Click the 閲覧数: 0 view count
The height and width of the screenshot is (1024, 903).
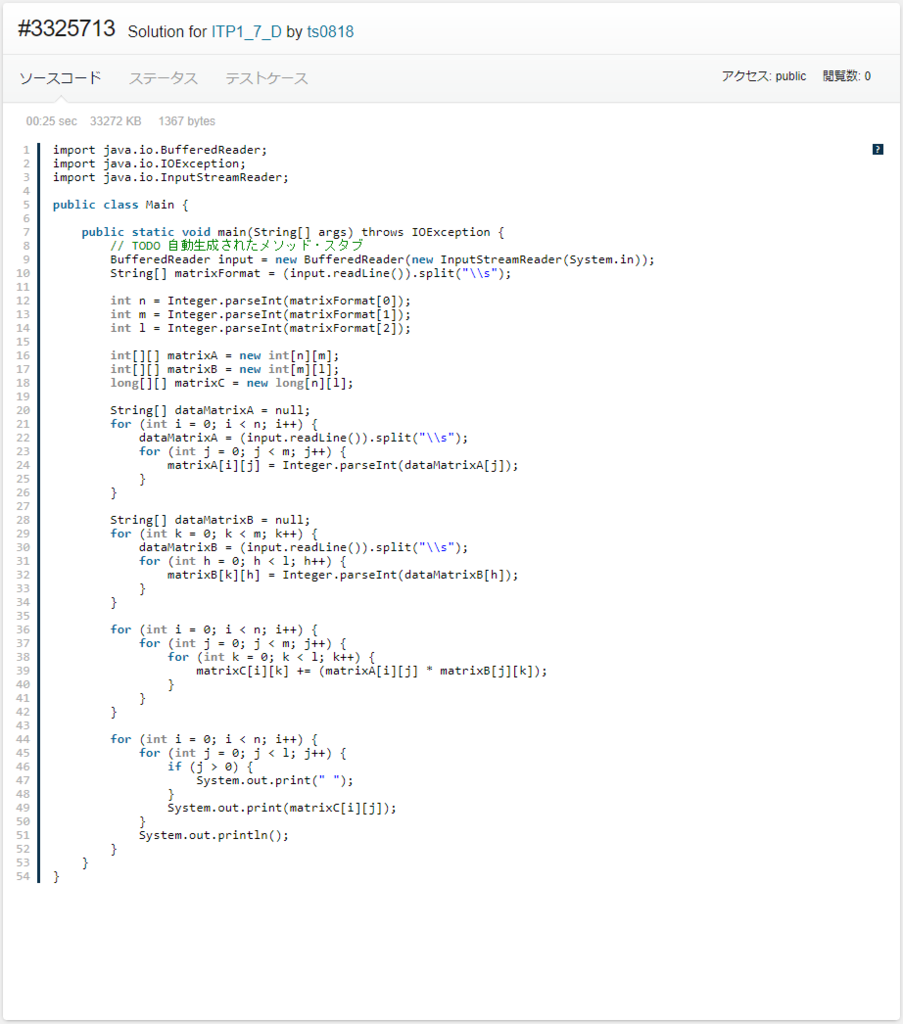(846, 76)
